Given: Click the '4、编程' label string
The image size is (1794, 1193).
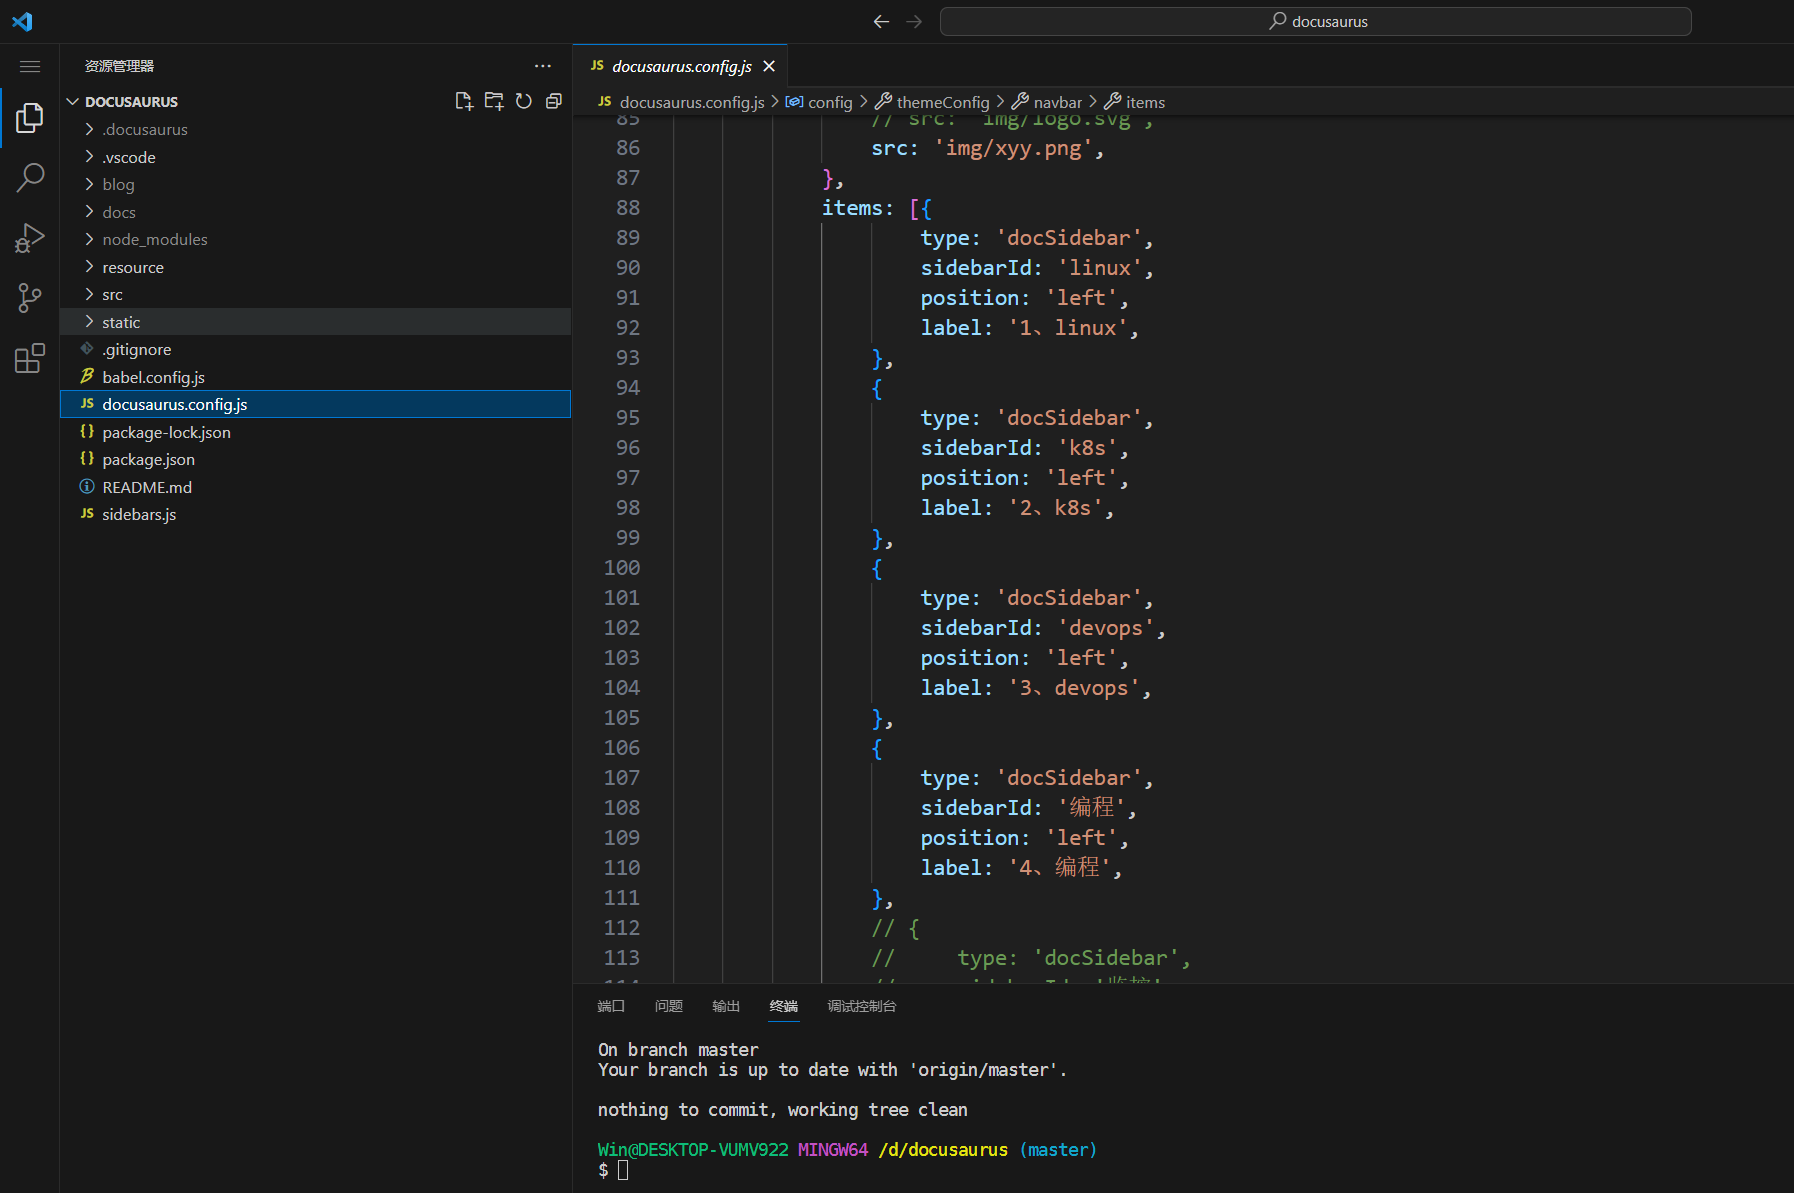Looking at the screenshot, I should [1059, 868].
